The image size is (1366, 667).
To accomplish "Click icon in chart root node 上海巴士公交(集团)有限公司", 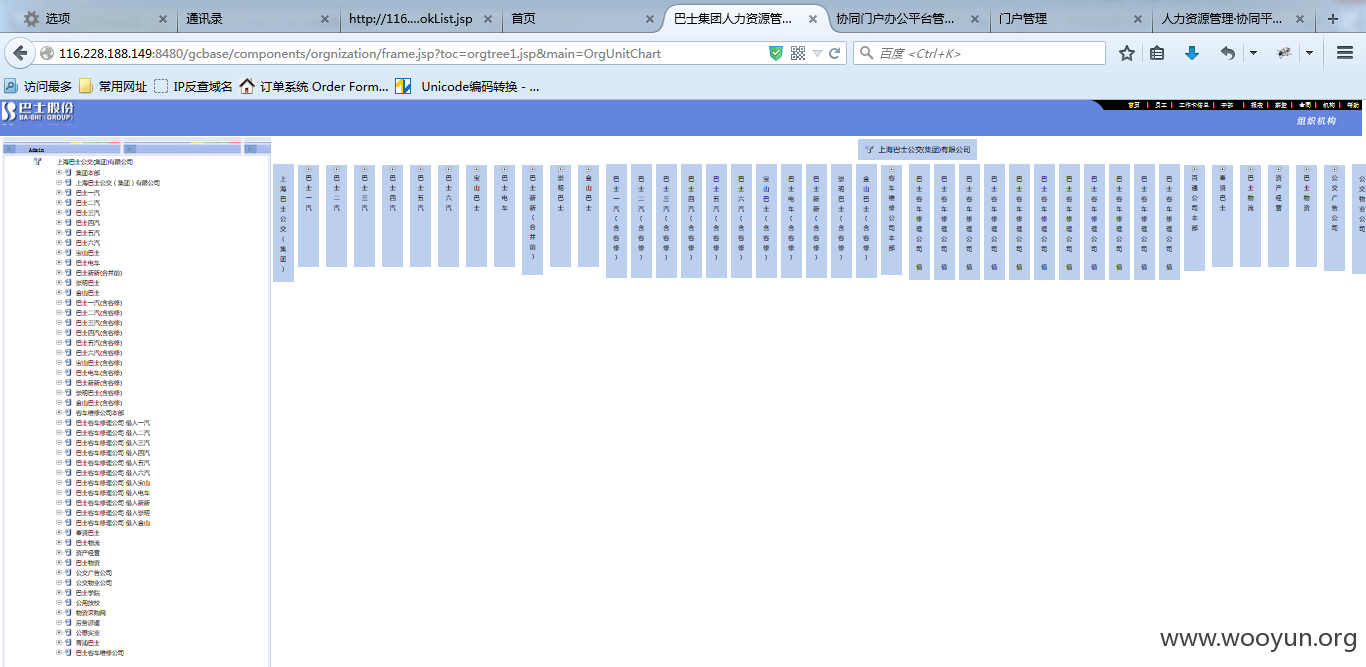I will pos(869,149).
